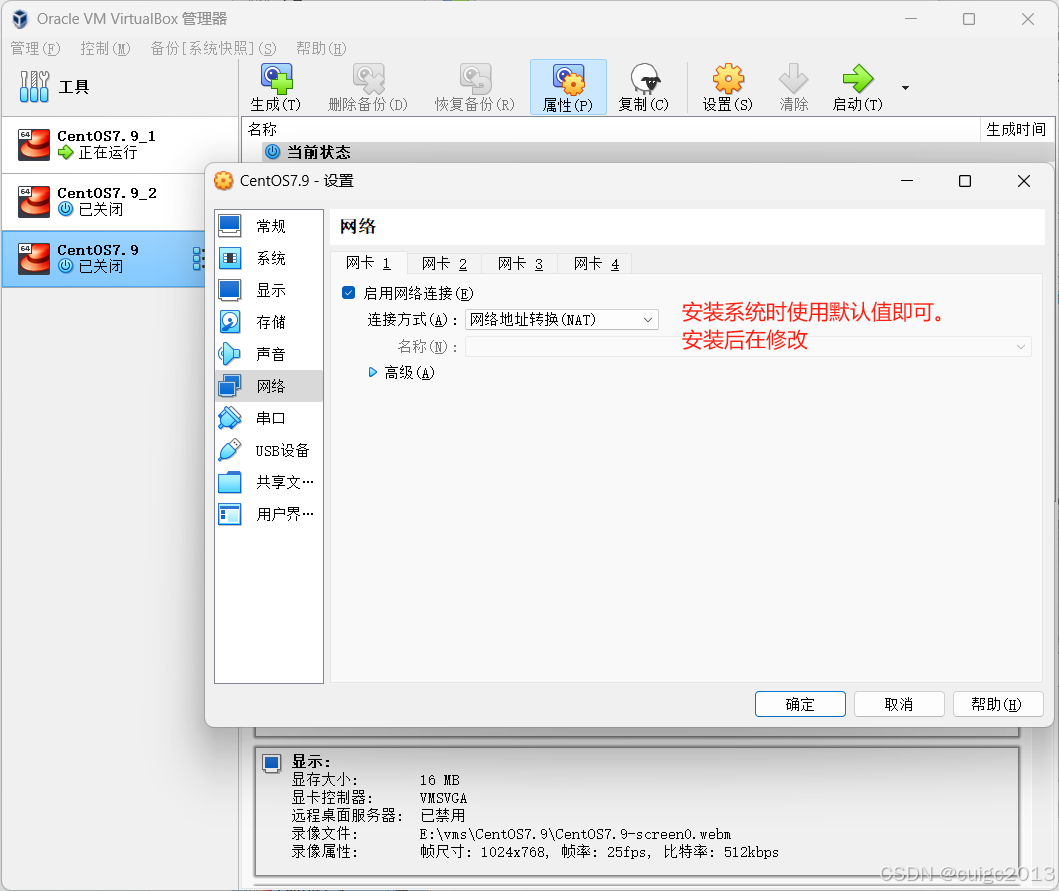The height and width of the screenshot is (891, 1059).
Task: Click the 确定 button
Action: [x=800, y=704]
